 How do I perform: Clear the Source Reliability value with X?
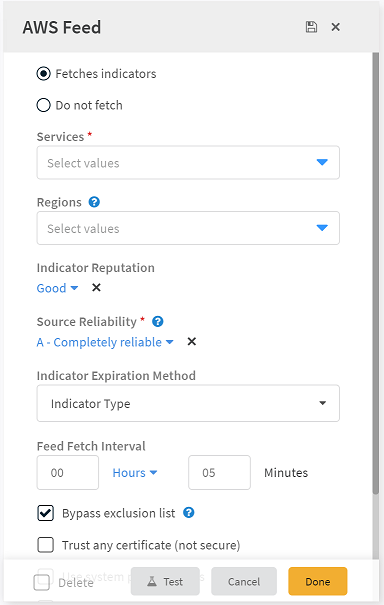(191, 341)
